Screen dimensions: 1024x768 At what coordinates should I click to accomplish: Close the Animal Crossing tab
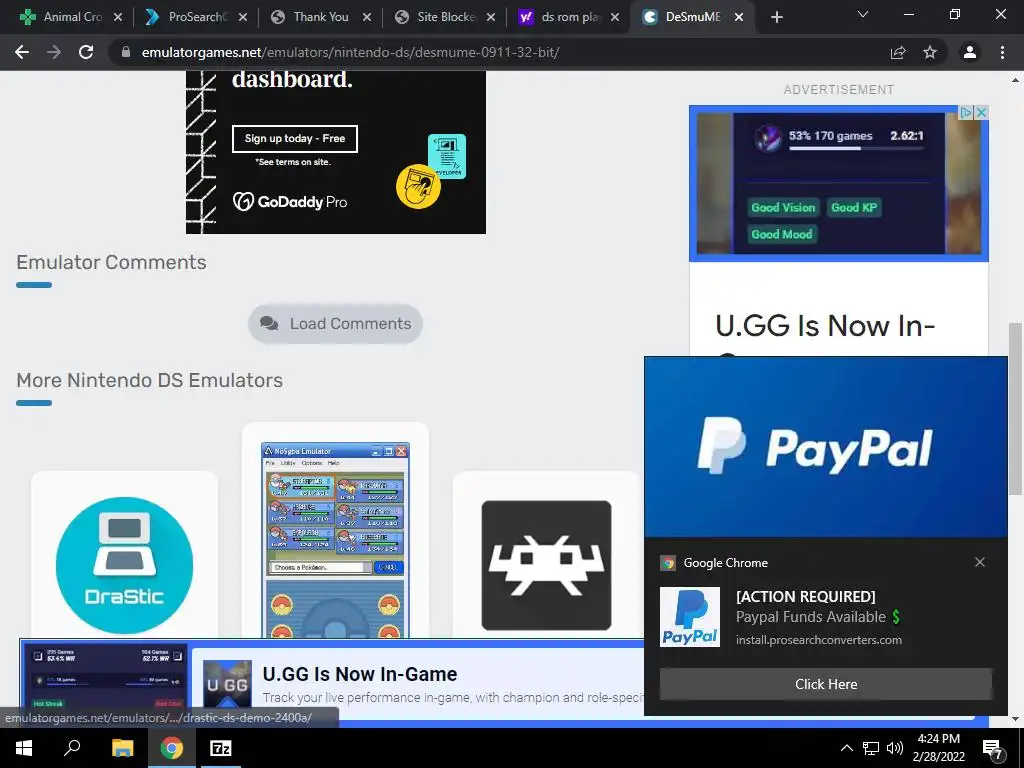tap(118, 17)
